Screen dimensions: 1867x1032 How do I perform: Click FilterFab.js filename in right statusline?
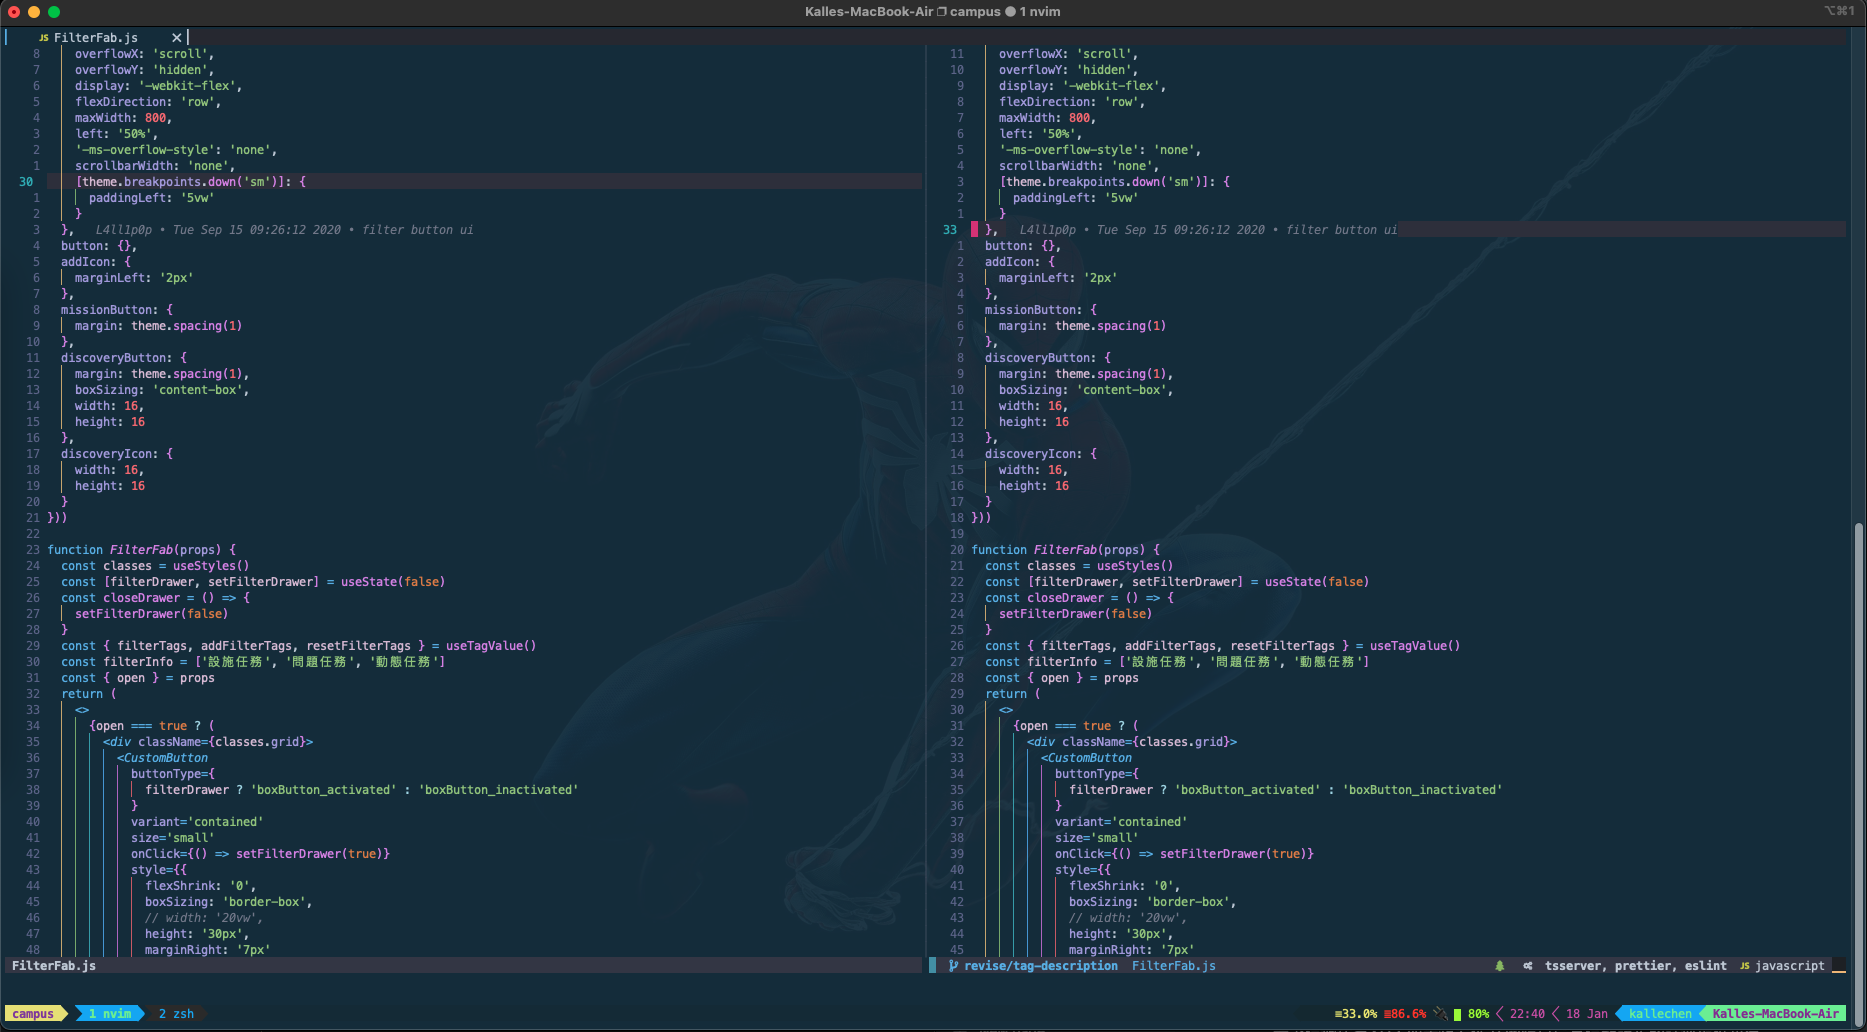[x=1173, y=966]
